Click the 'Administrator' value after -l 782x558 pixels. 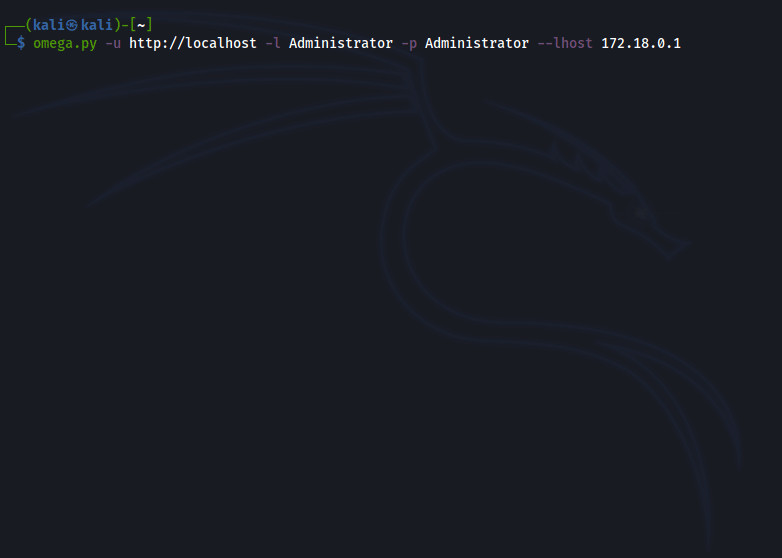click(x=341, y=43)
